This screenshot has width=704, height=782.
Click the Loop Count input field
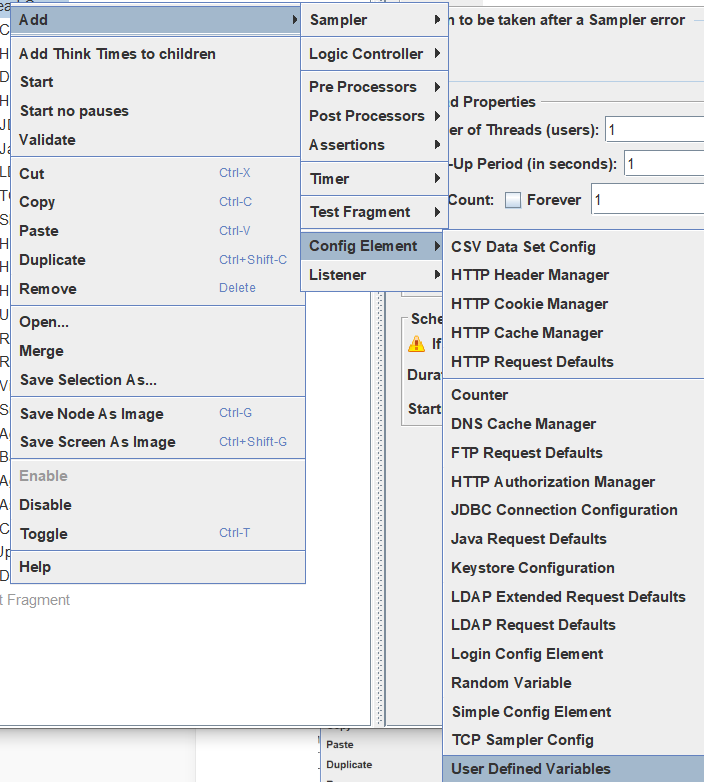pos(648,199)
